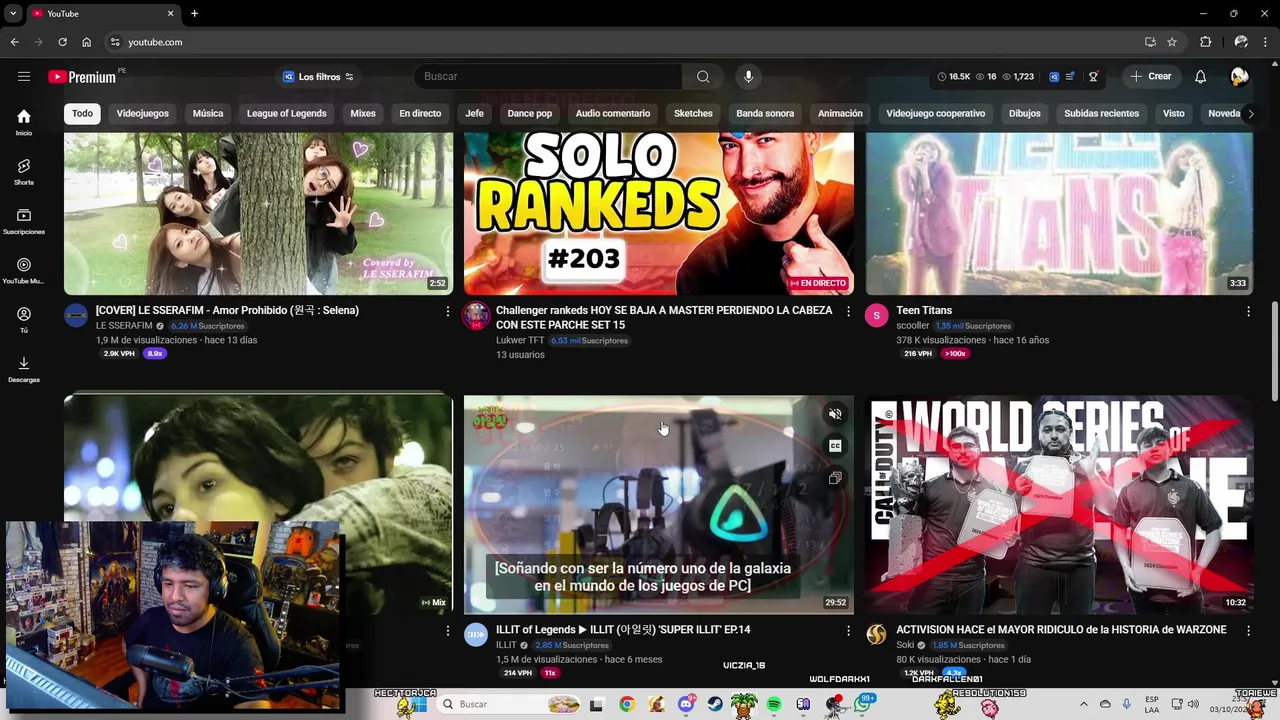Viewport: 1280px width, 720px height.
Task: Open the Inicio sidebar item
Action: 24,122
